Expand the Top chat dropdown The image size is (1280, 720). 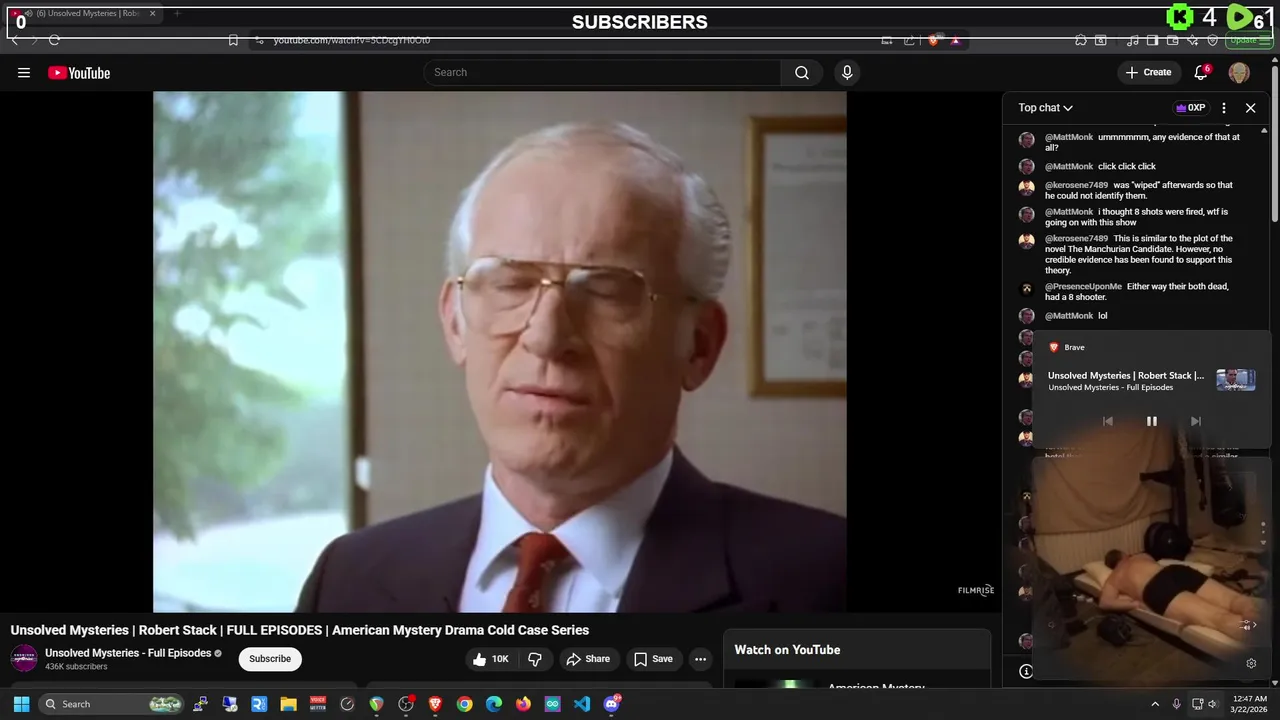[x=1046, y=108]
